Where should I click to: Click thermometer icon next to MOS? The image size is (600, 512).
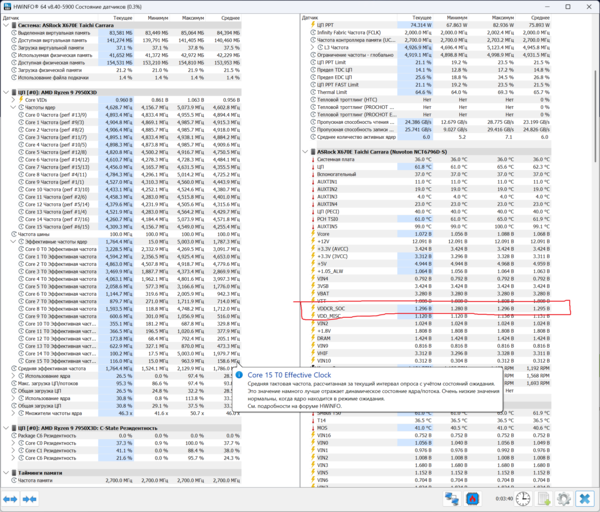click(x=313, y=428)
